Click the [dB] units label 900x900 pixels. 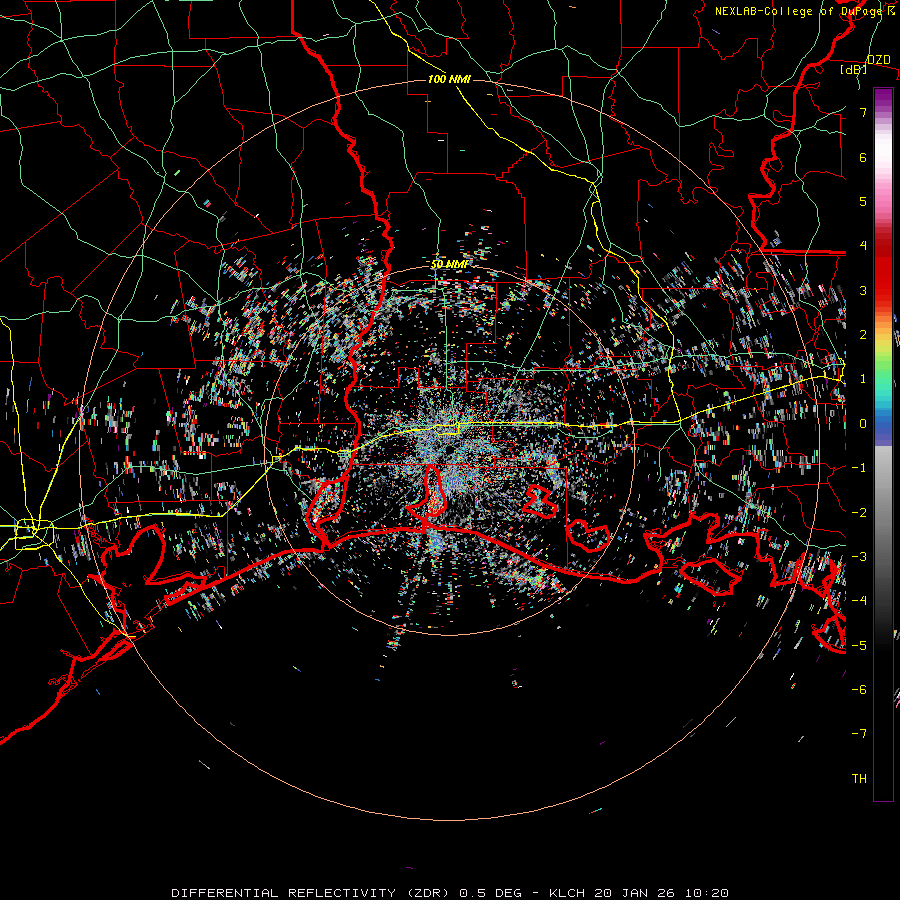(x=854, y=69)
